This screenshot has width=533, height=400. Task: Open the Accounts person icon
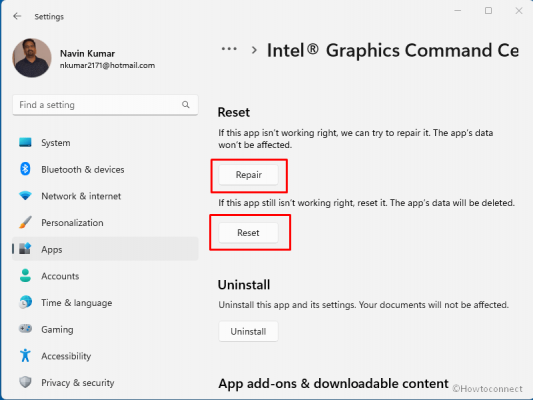pos(25,276)
